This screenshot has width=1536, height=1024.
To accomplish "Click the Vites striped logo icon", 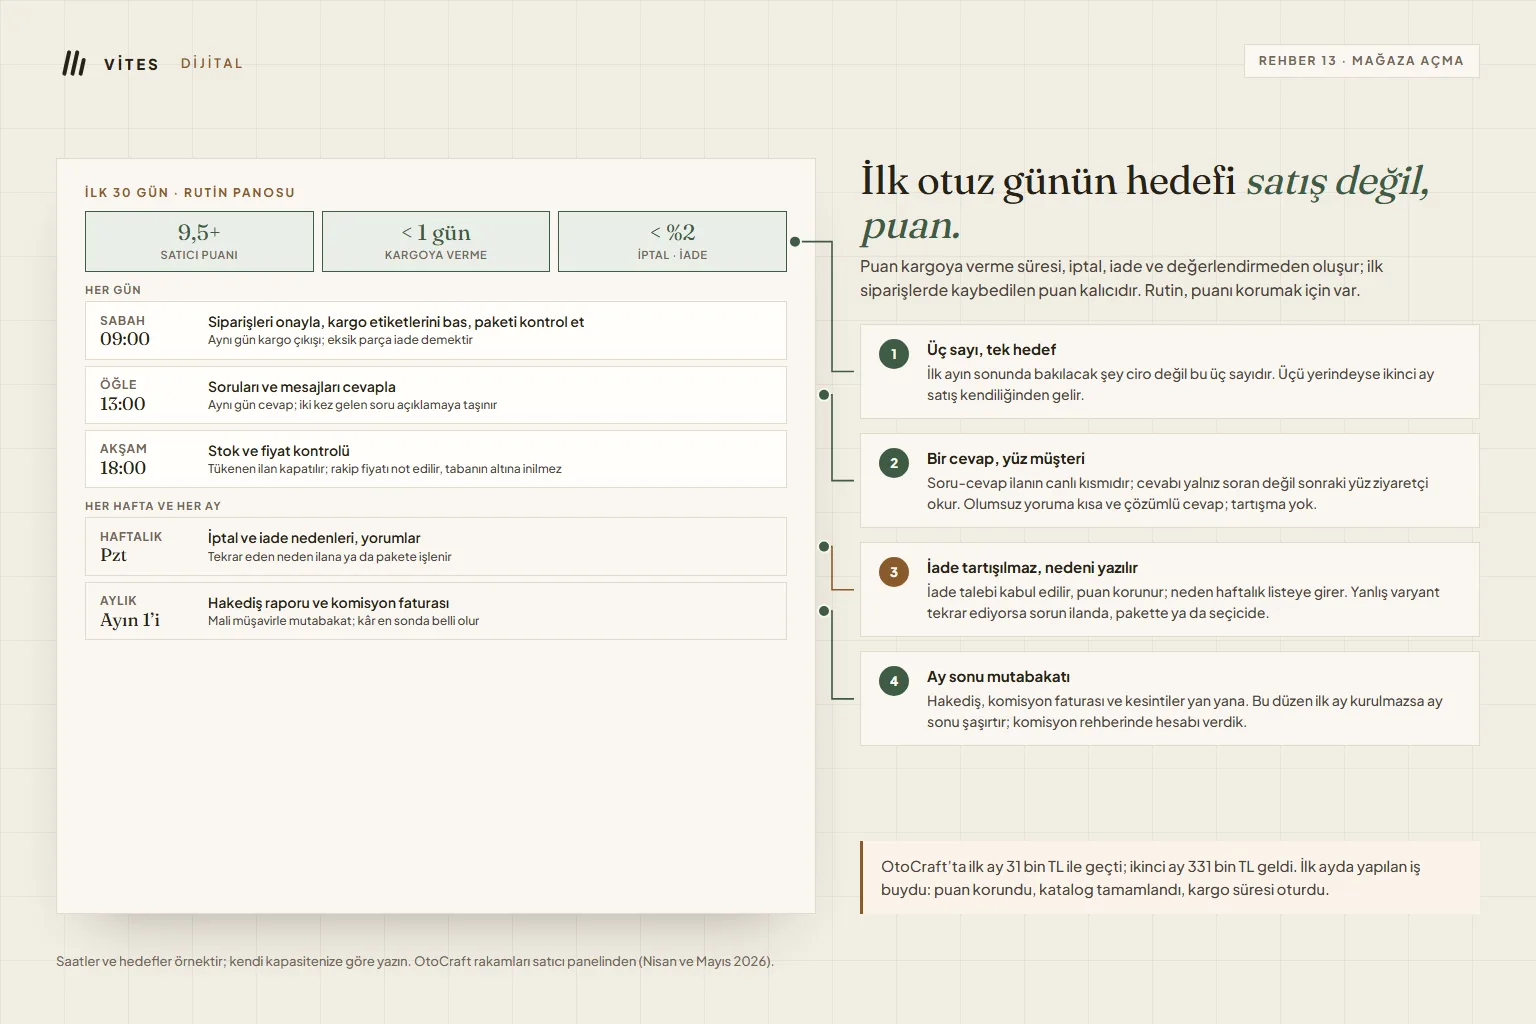I will [74, 63].
